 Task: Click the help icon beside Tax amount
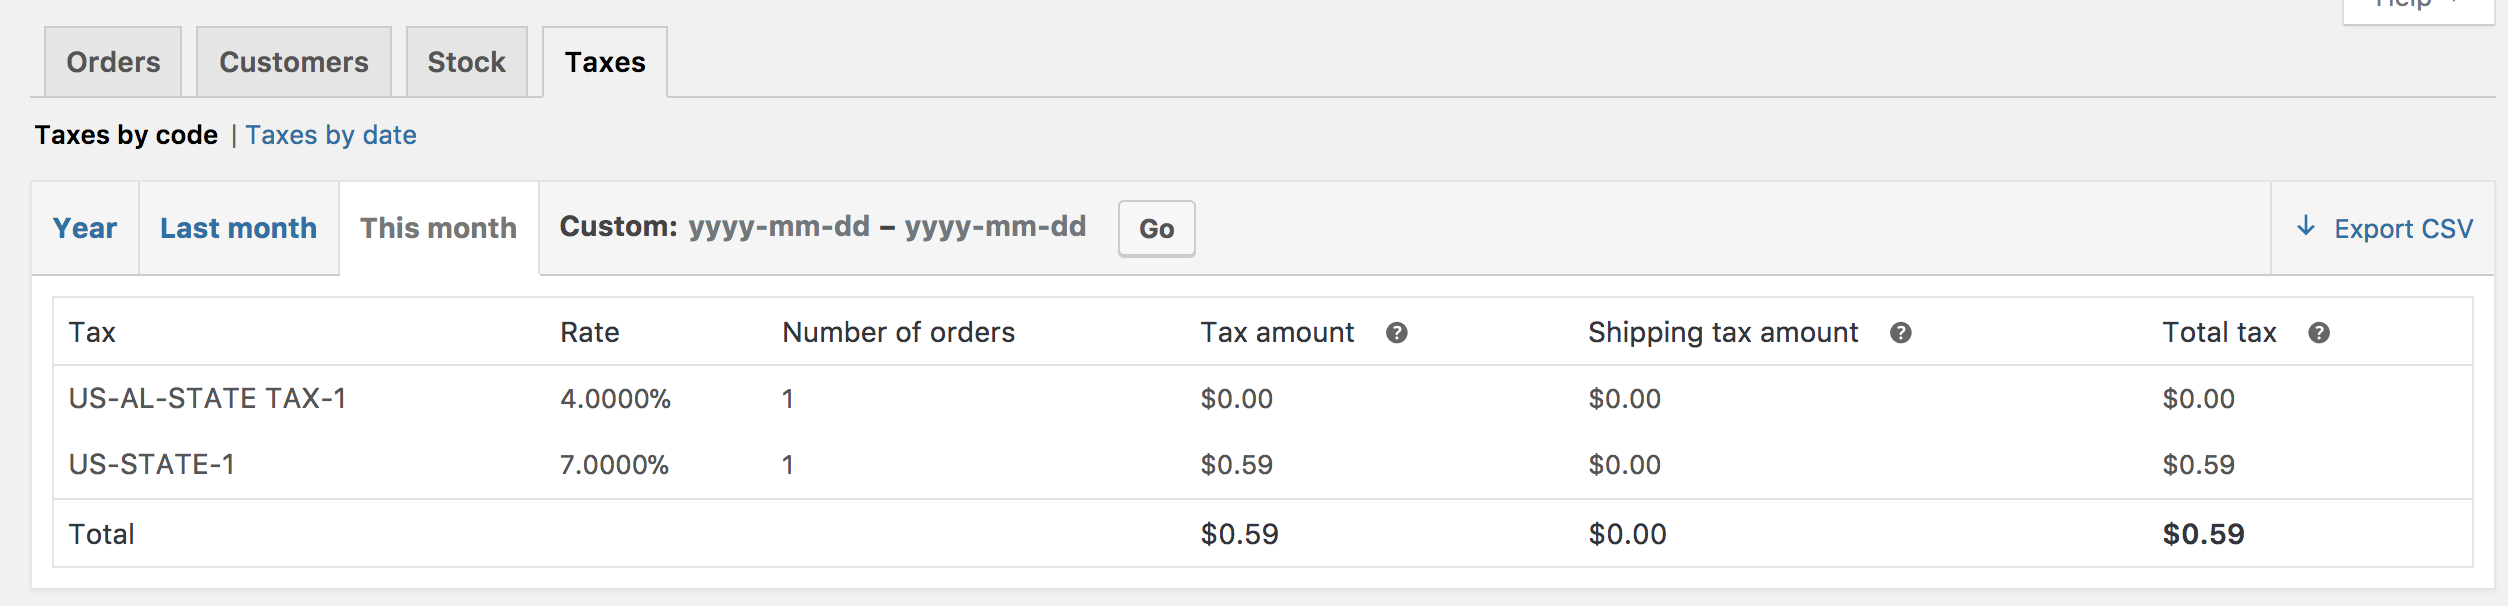coord(1397,333)
